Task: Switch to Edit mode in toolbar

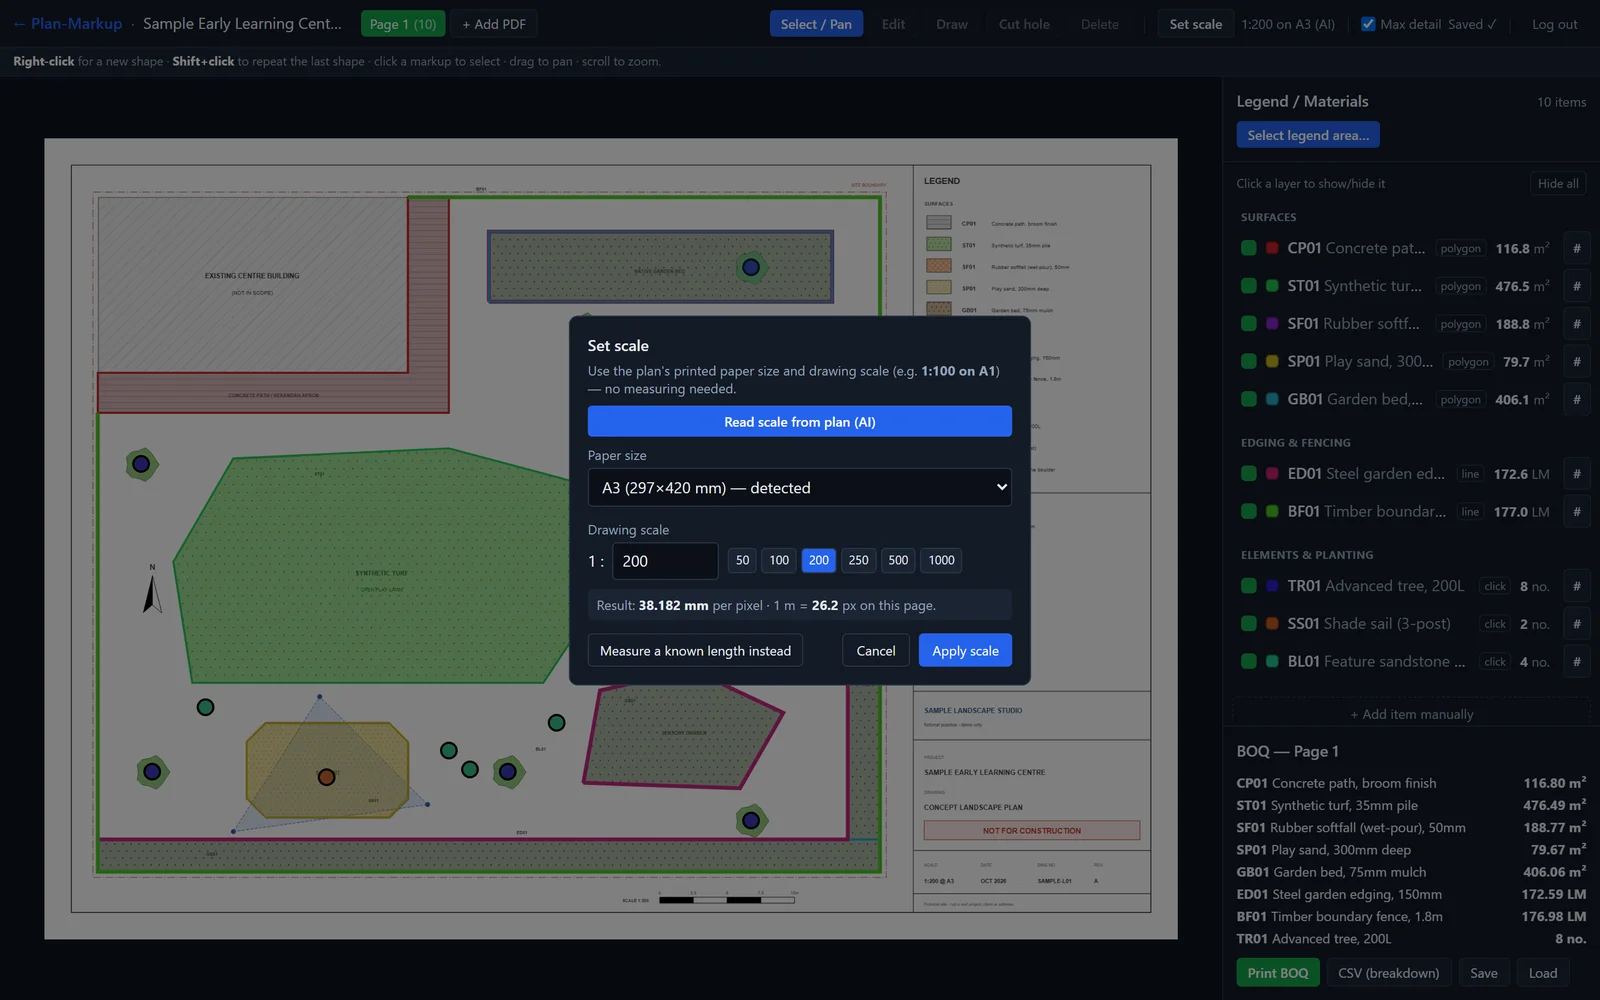Action: coord(893,24)
